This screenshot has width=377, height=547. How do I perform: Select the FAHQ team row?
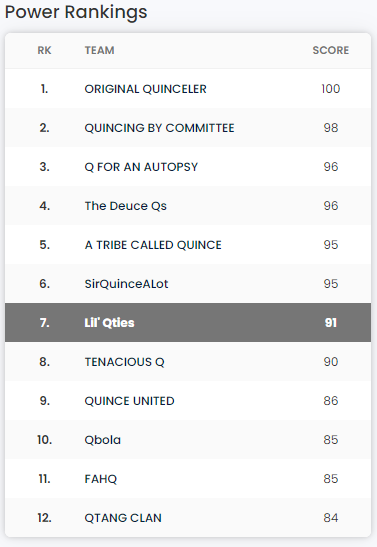(188, 479)
